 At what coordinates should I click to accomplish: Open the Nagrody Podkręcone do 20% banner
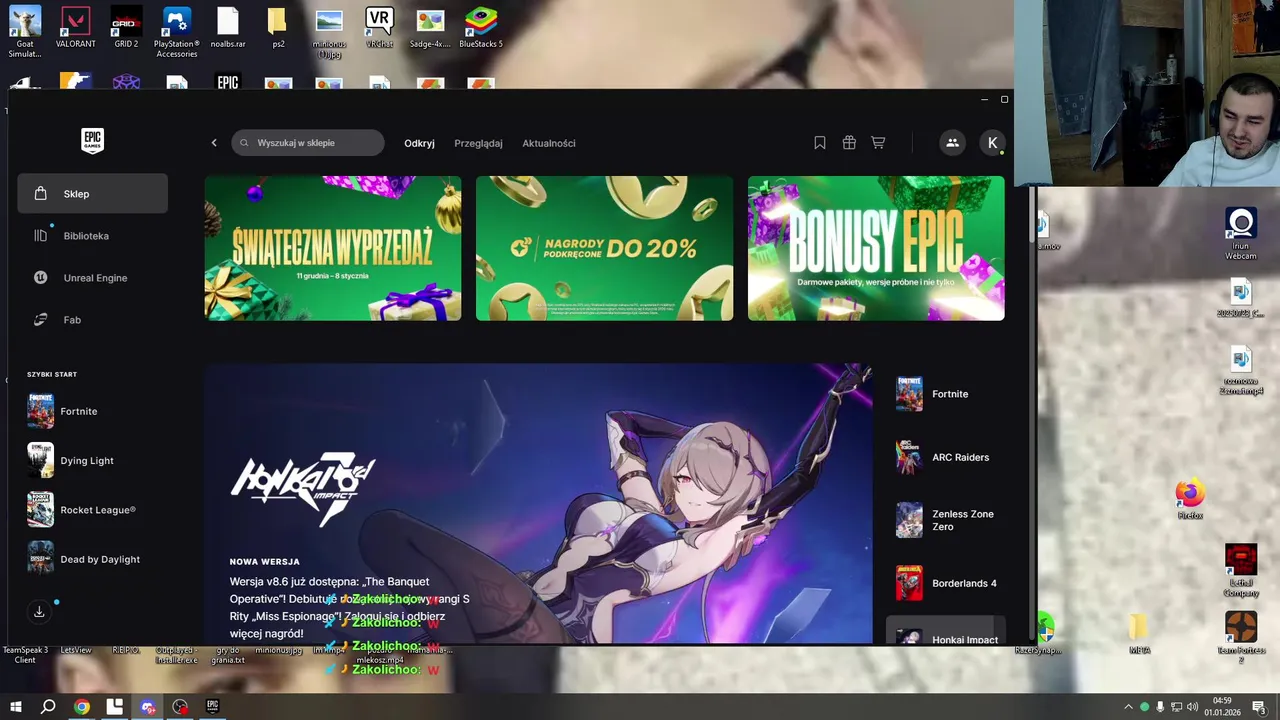click(604, 248)
